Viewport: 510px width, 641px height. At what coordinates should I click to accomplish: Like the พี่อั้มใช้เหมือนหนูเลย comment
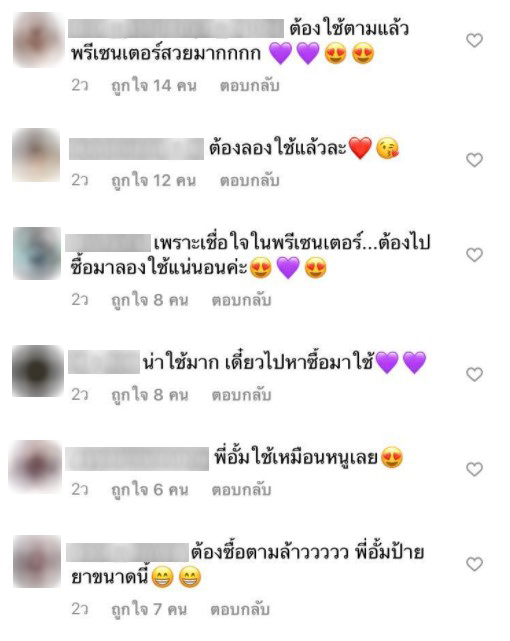tap(474, 469)
